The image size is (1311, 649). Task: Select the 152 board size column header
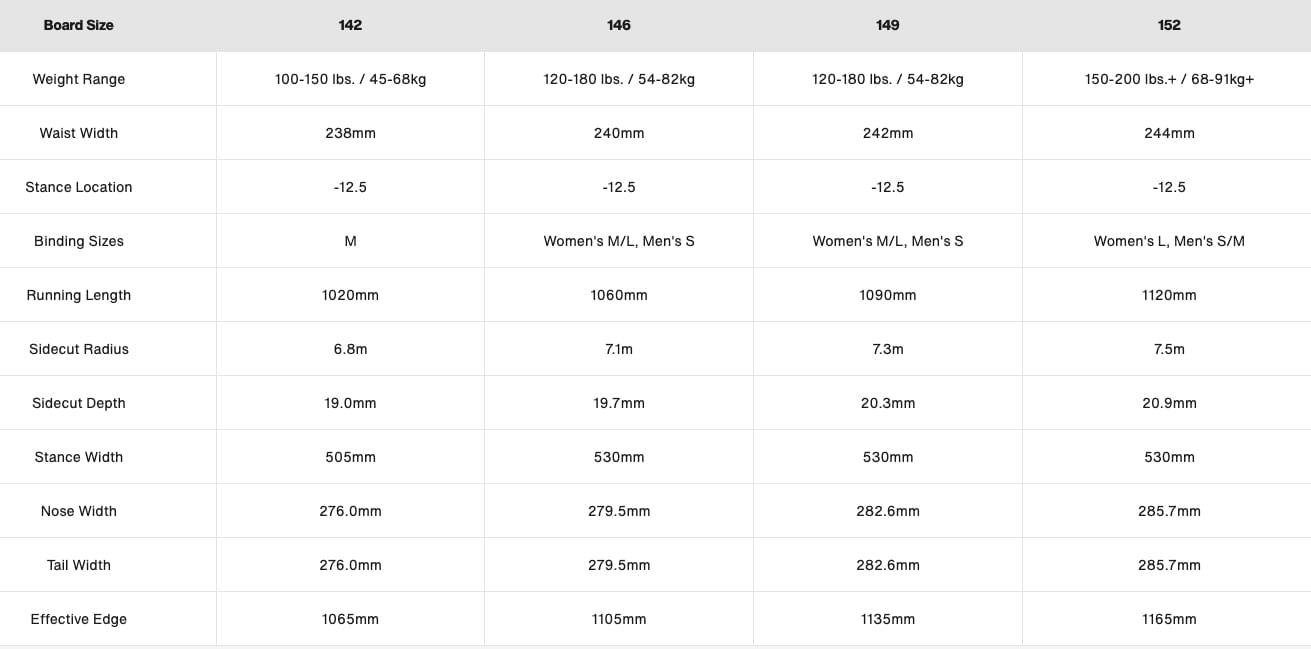tap(1169, 25)
